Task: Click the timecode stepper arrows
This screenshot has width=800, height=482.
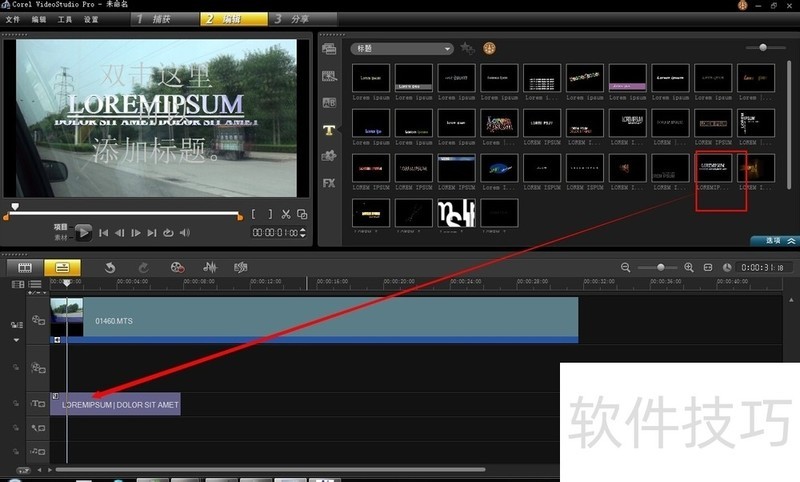Action: pyautogui.click(x=303, y=233)
